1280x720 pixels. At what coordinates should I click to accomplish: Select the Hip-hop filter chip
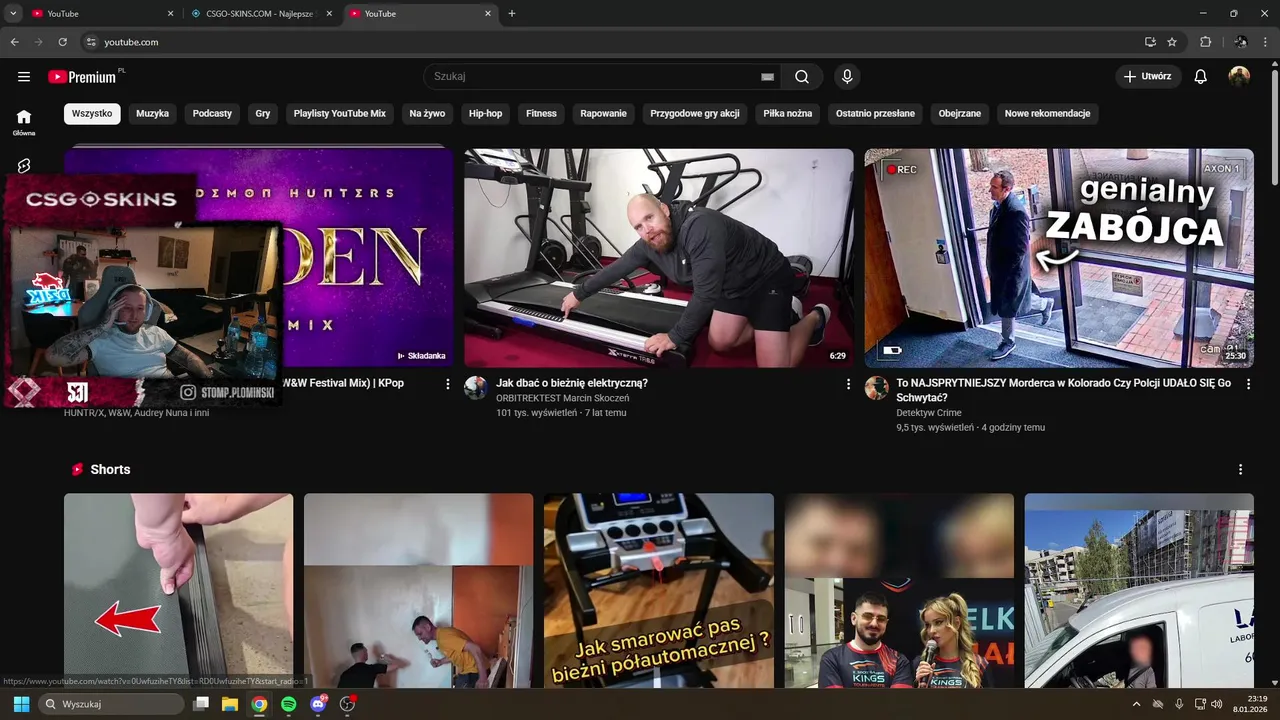coord(486,114)
